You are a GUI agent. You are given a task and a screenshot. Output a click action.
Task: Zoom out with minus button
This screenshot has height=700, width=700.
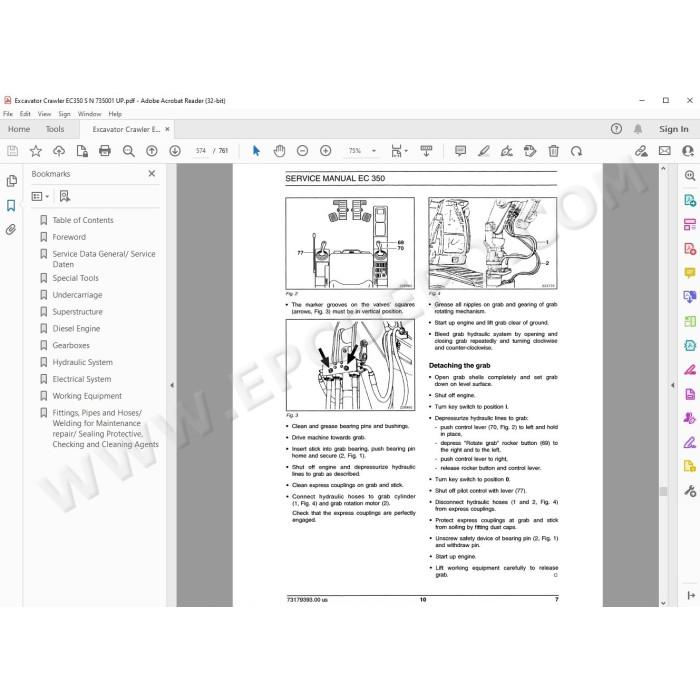pos(303,151)
